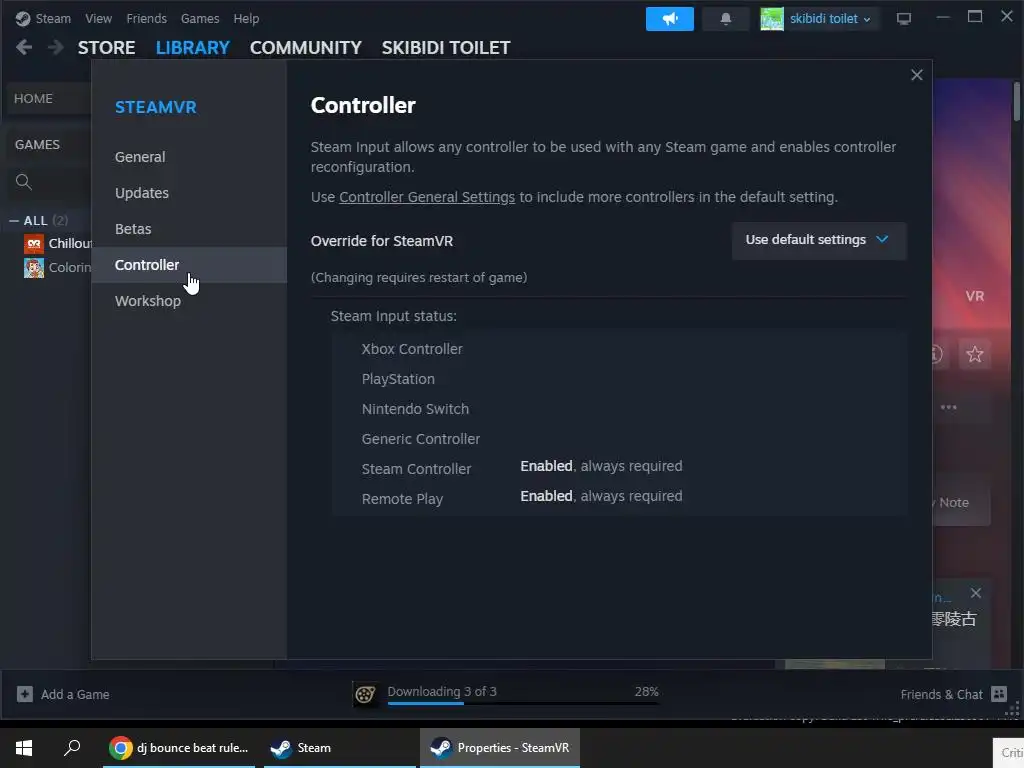Click the Steam Controller status row
1024x768 pixels.
point(618,468)
